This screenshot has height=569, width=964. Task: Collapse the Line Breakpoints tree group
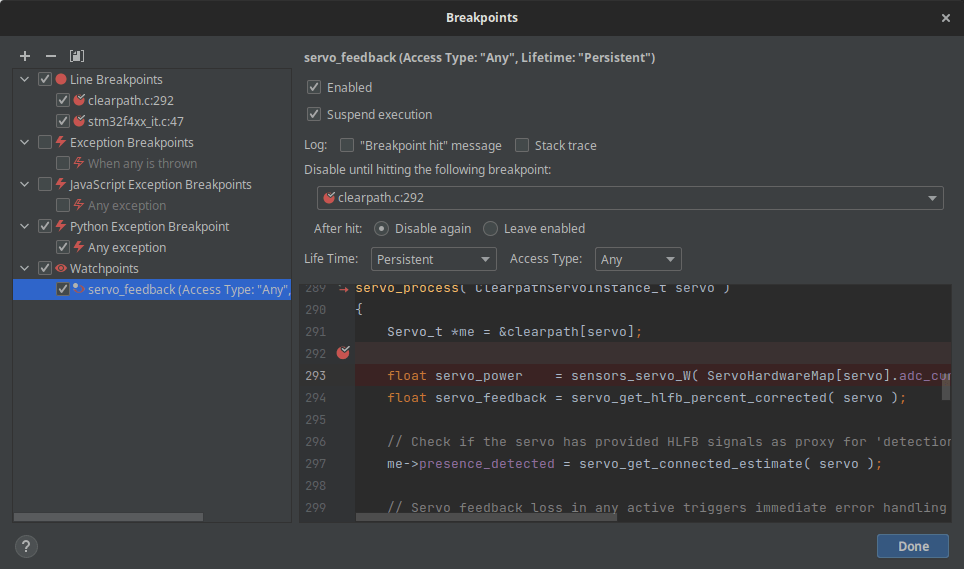[x=25, y=80]
